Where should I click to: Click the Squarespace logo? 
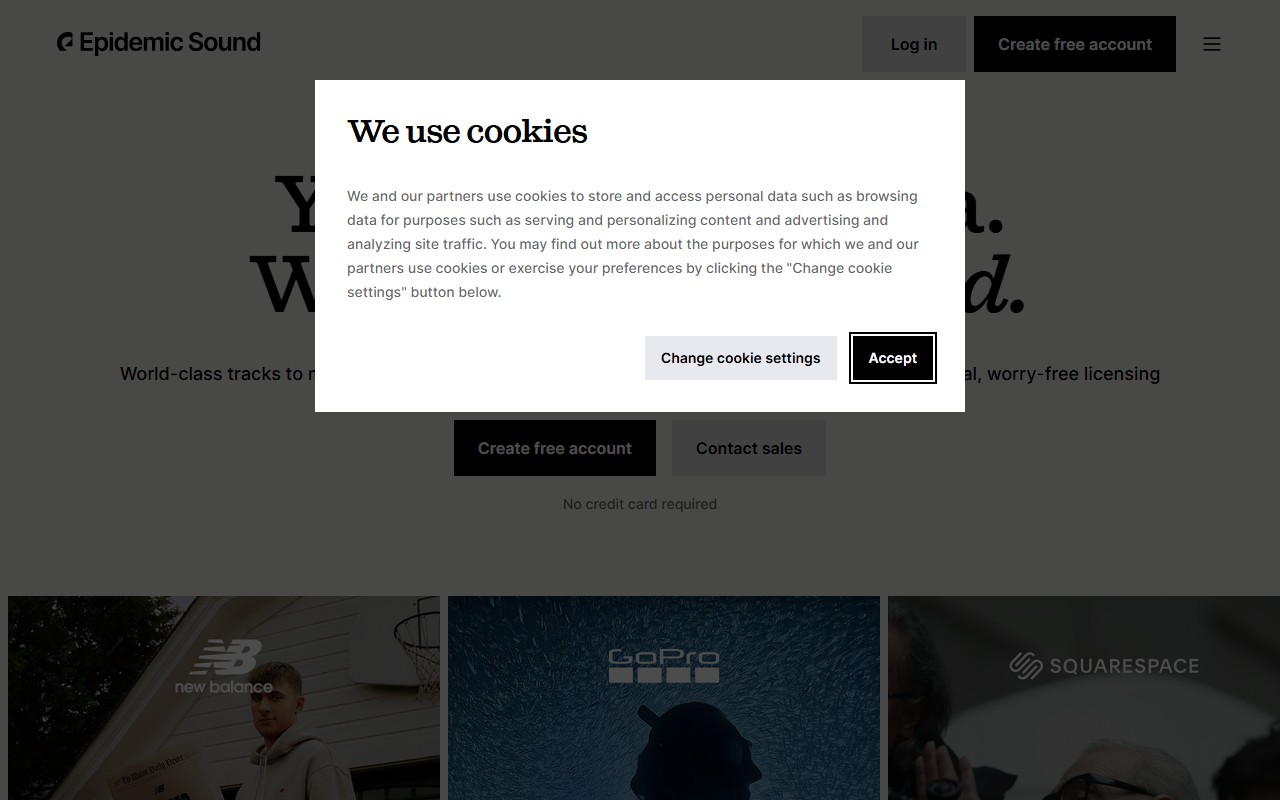(x=1104, y=665)
